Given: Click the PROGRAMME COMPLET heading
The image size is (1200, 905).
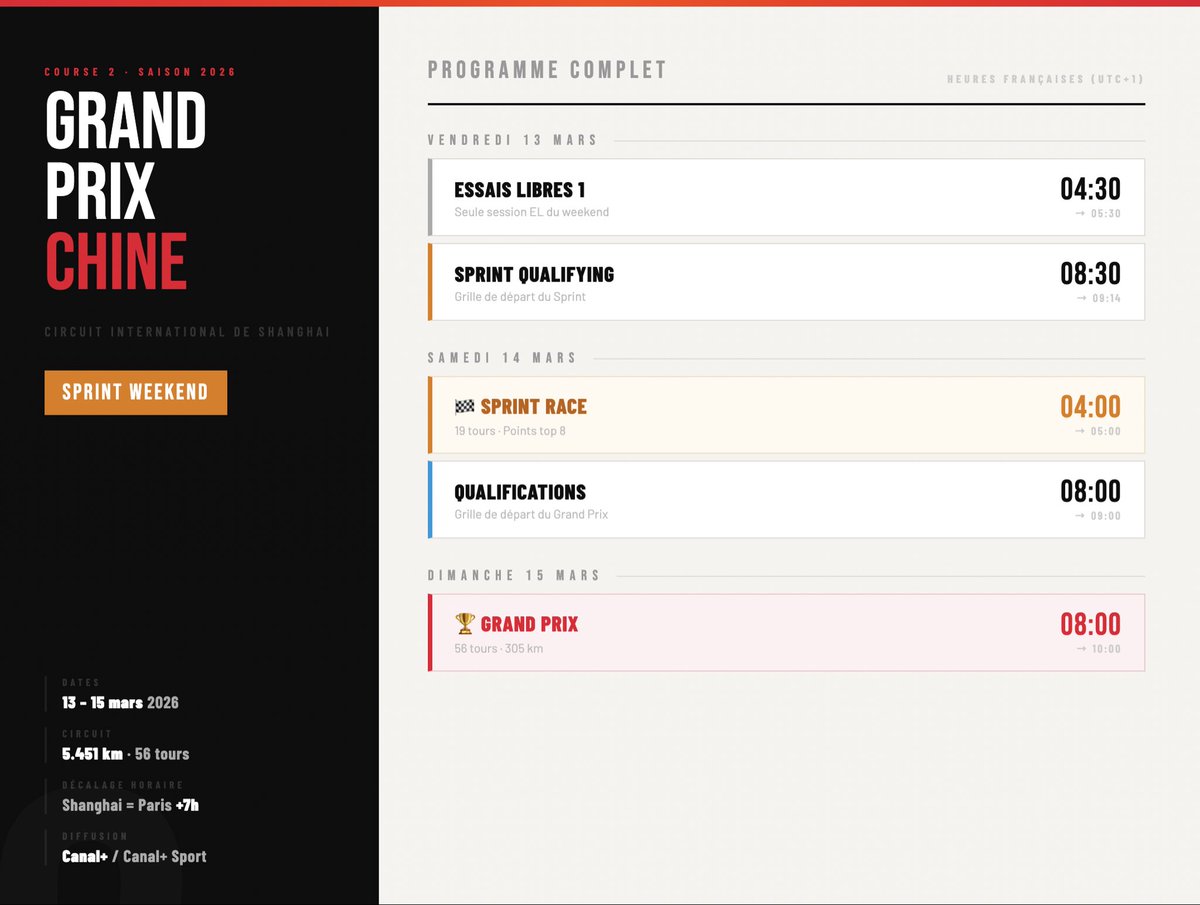Looking at the screenshot, I should 547,70.
